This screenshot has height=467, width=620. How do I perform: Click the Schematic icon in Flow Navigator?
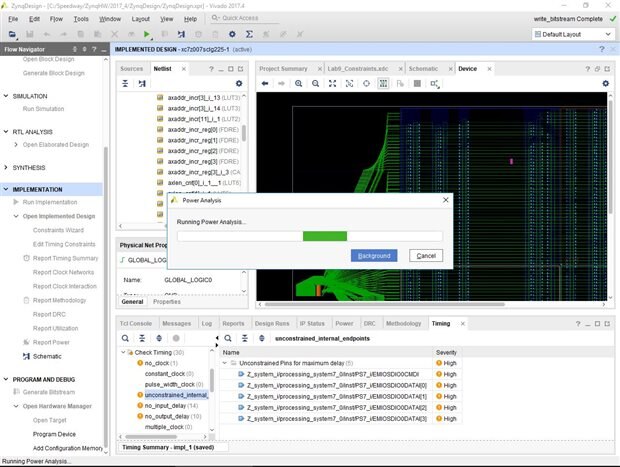pyautogui.click(x=26, y=356)
